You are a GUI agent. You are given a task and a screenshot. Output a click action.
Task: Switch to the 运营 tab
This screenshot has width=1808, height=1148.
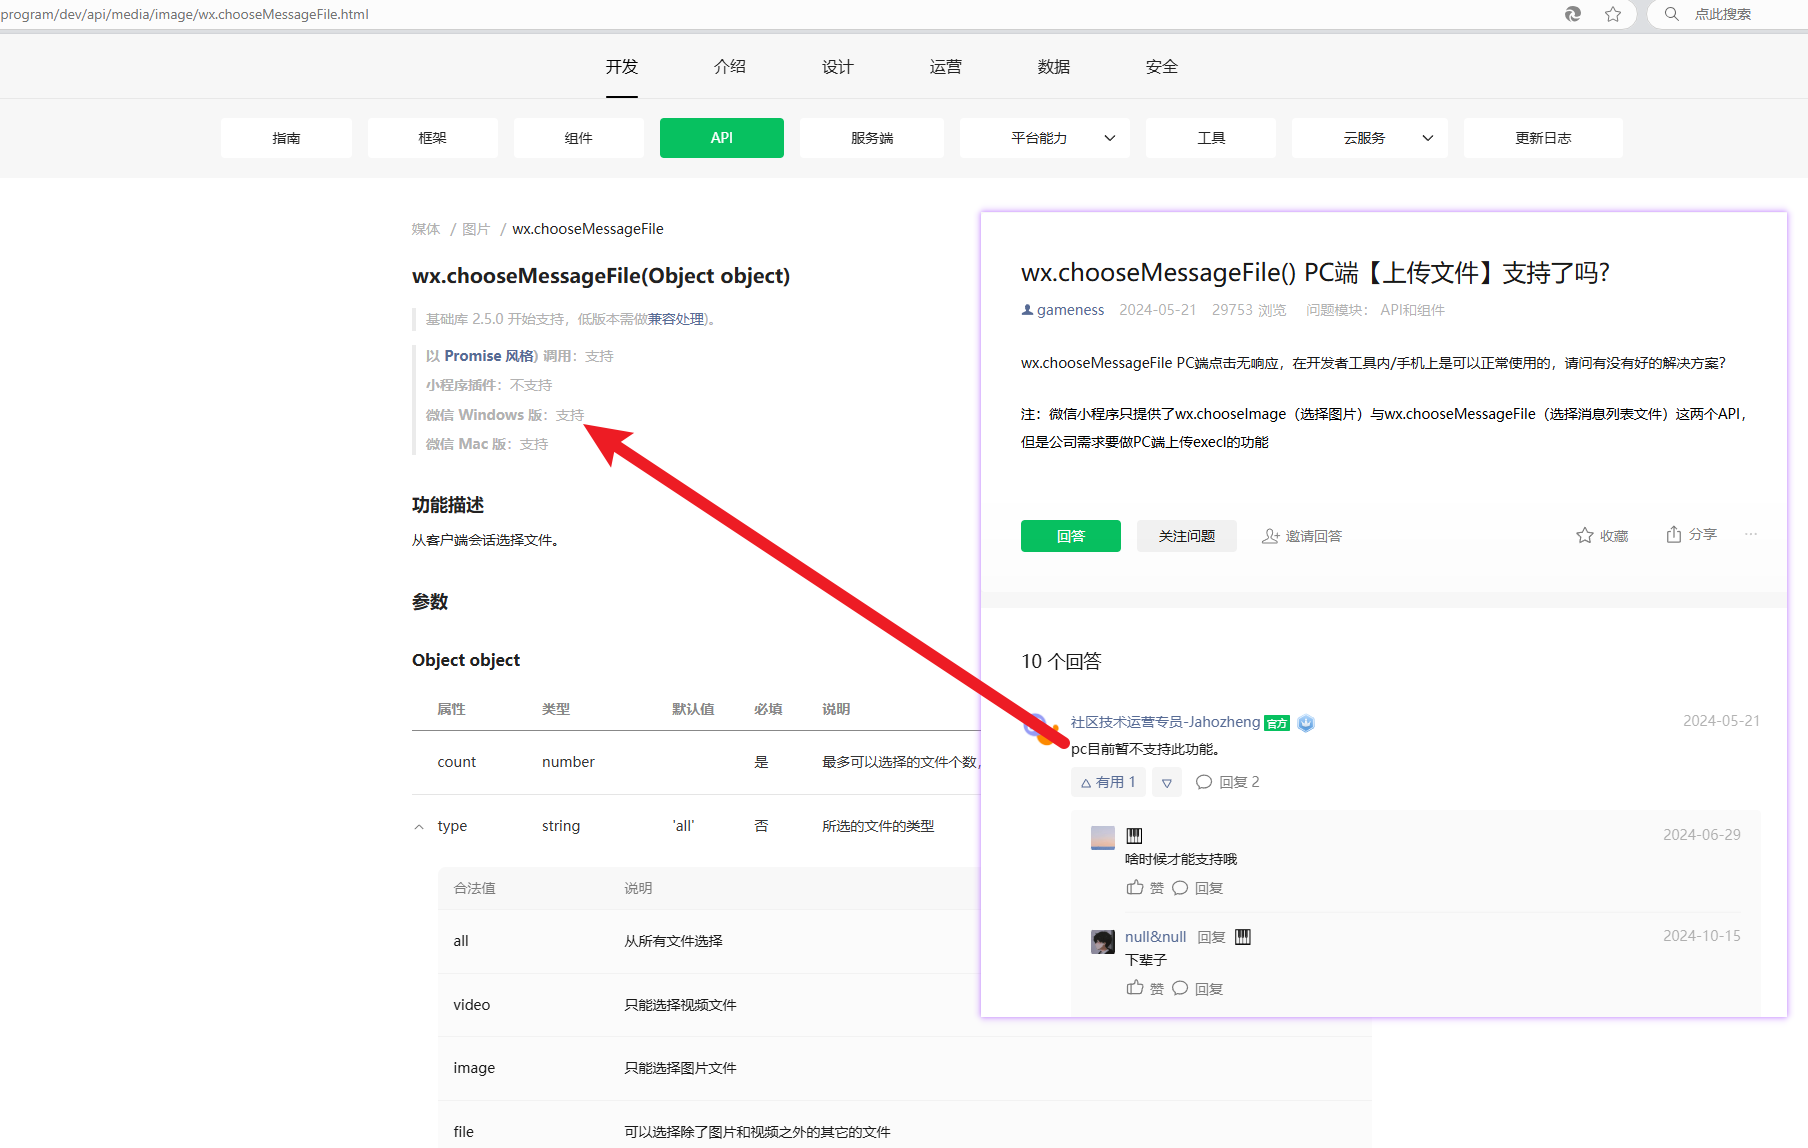point(946,67)
